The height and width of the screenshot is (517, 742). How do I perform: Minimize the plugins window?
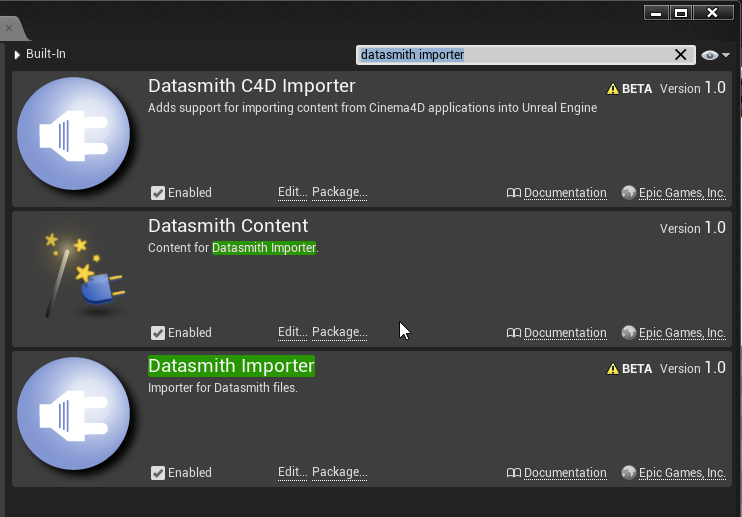[656, 13]
